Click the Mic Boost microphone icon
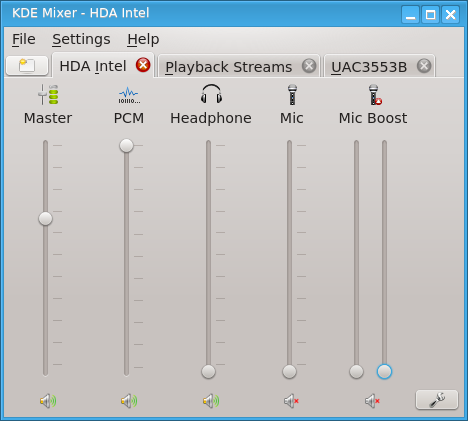Viewport: 468px width, 421px height. [375, 95]
